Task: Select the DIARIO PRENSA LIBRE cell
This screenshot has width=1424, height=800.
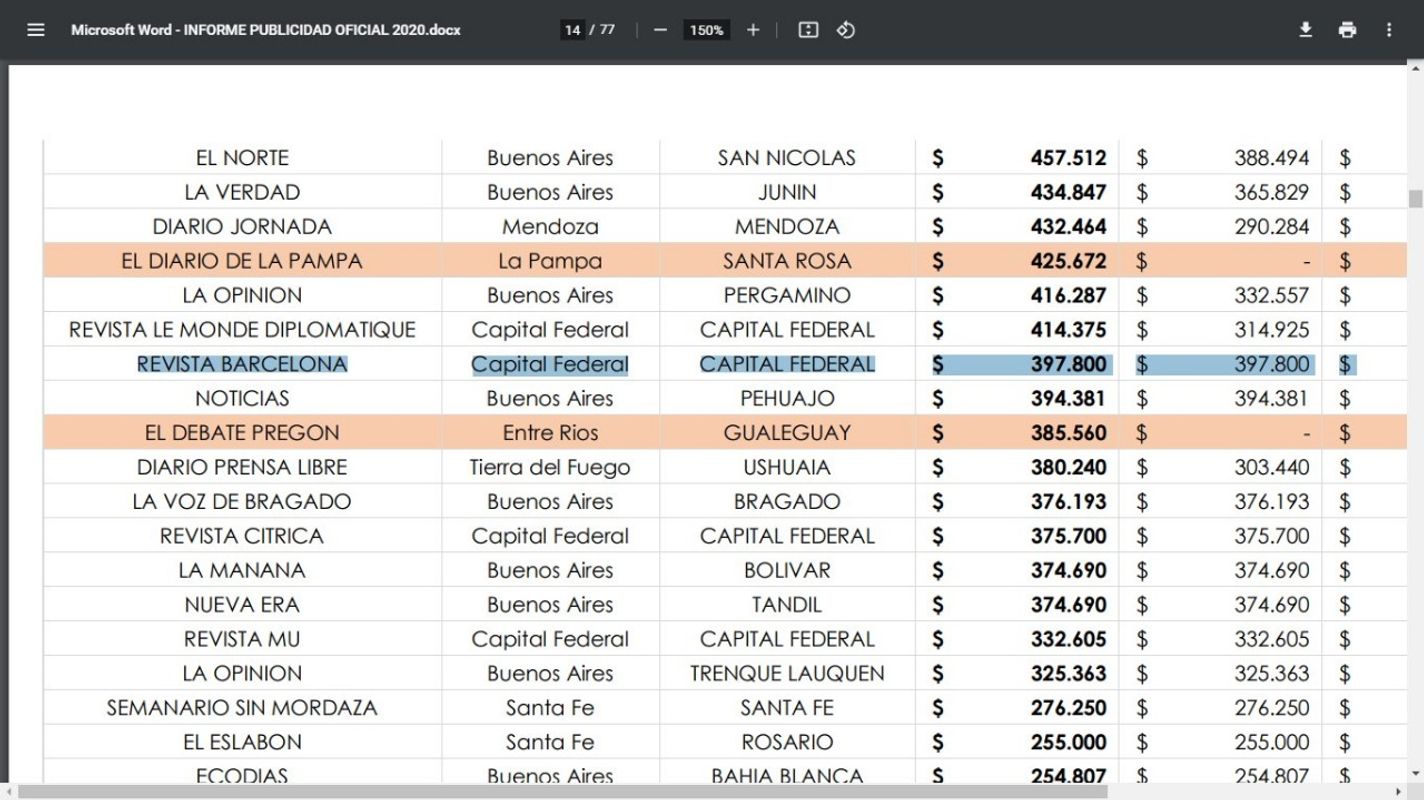Action: click(242, 467)
